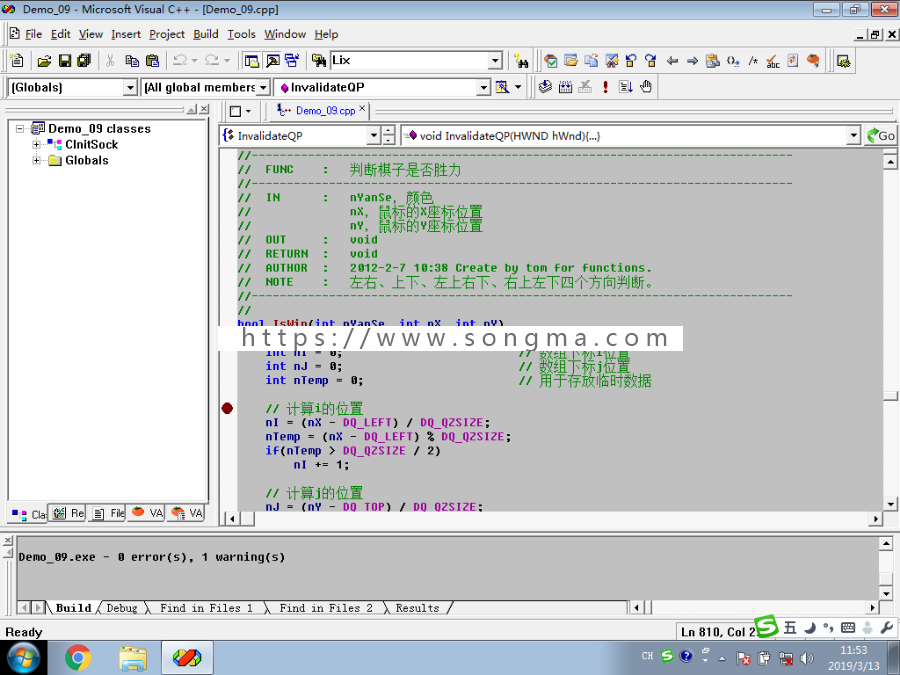Click the insert braces {} icon
The height and width of the screenshot is (675, 900).
pos(733,60)
